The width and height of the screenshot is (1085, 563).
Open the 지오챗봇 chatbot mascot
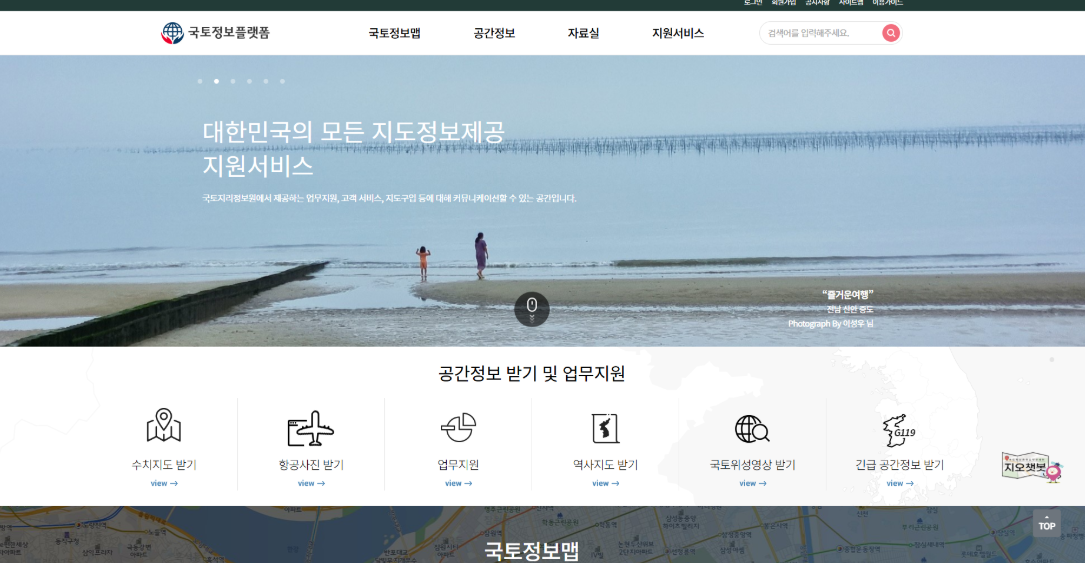tap(1030, 467)
